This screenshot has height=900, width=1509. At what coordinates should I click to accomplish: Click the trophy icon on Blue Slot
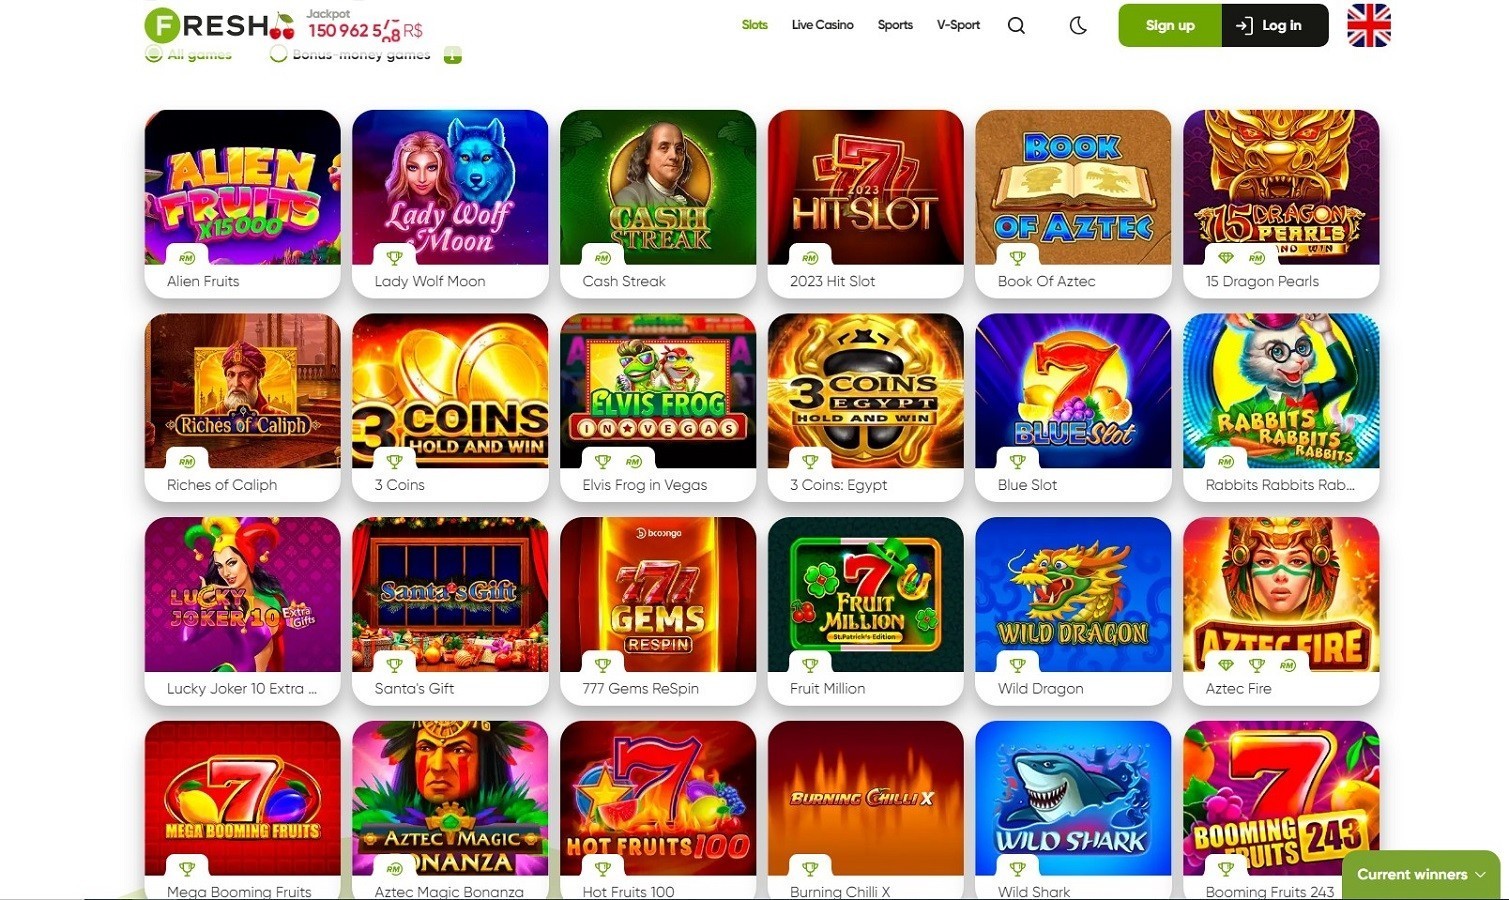click(x=1018, y=462)
